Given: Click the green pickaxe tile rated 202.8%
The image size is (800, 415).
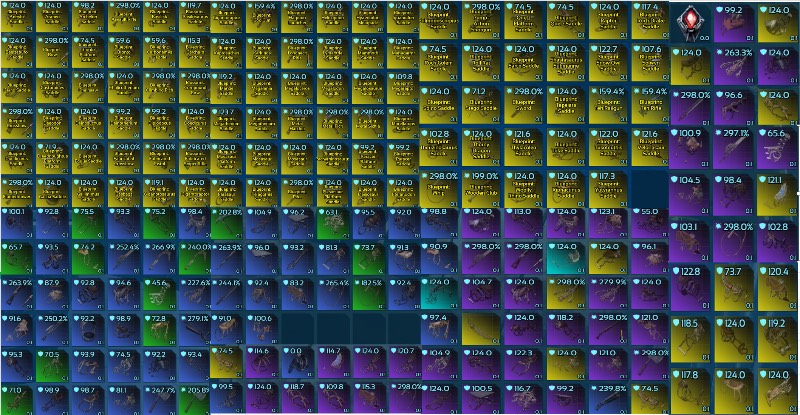Looking at the screenshot, I should (x=228, y=224).
